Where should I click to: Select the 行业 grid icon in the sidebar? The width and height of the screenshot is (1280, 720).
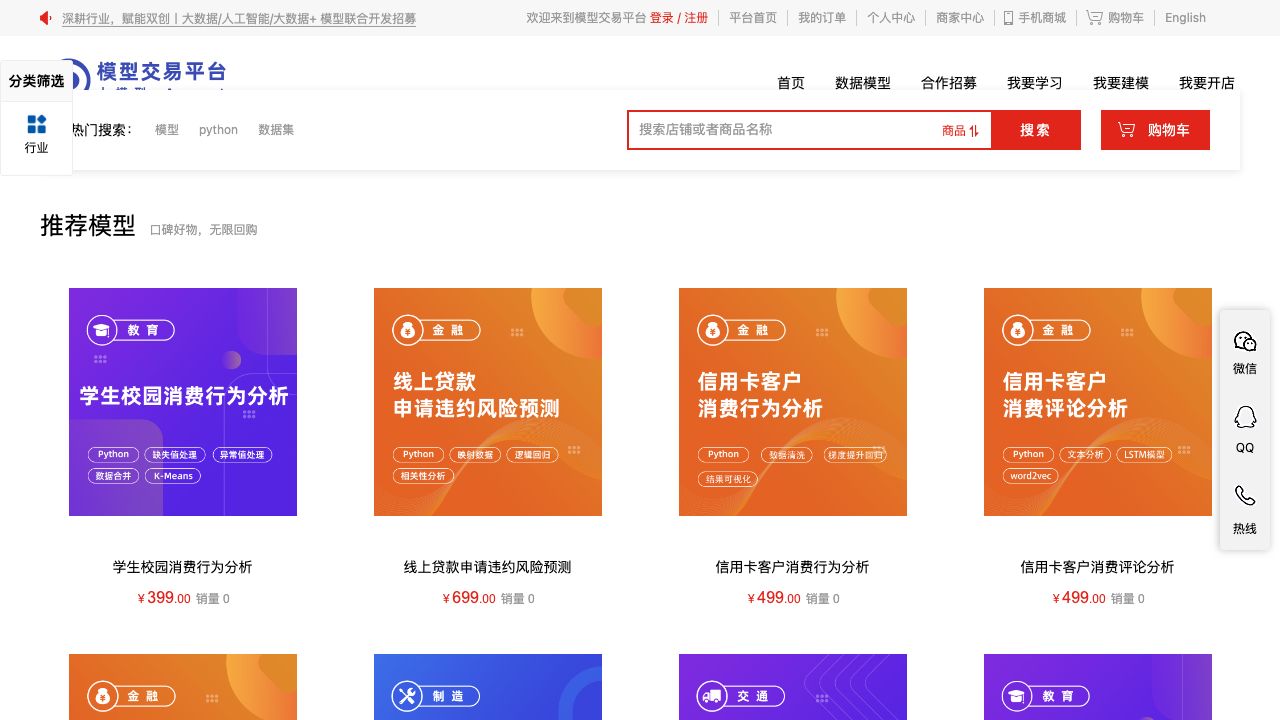click(36, 124)
